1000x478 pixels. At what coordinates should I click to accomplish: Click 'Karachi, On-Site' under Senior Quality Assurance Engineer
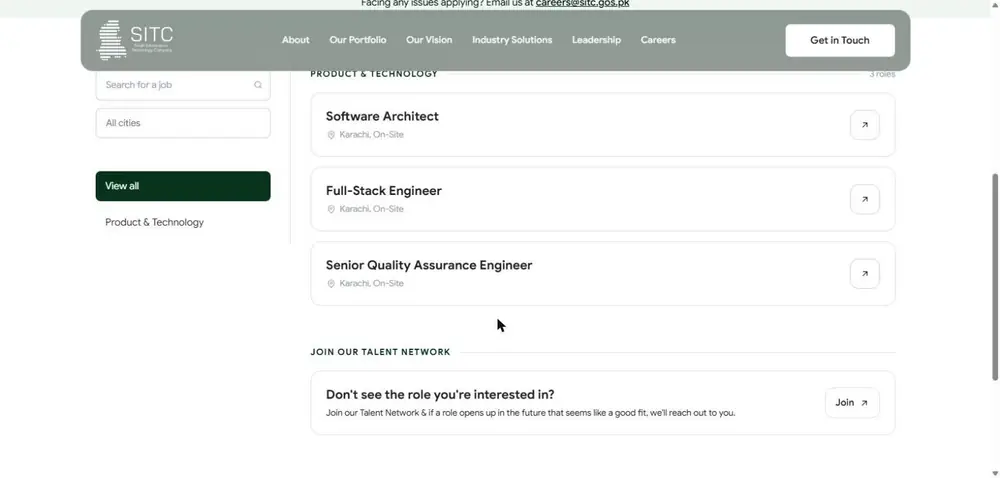coord(371,284)
